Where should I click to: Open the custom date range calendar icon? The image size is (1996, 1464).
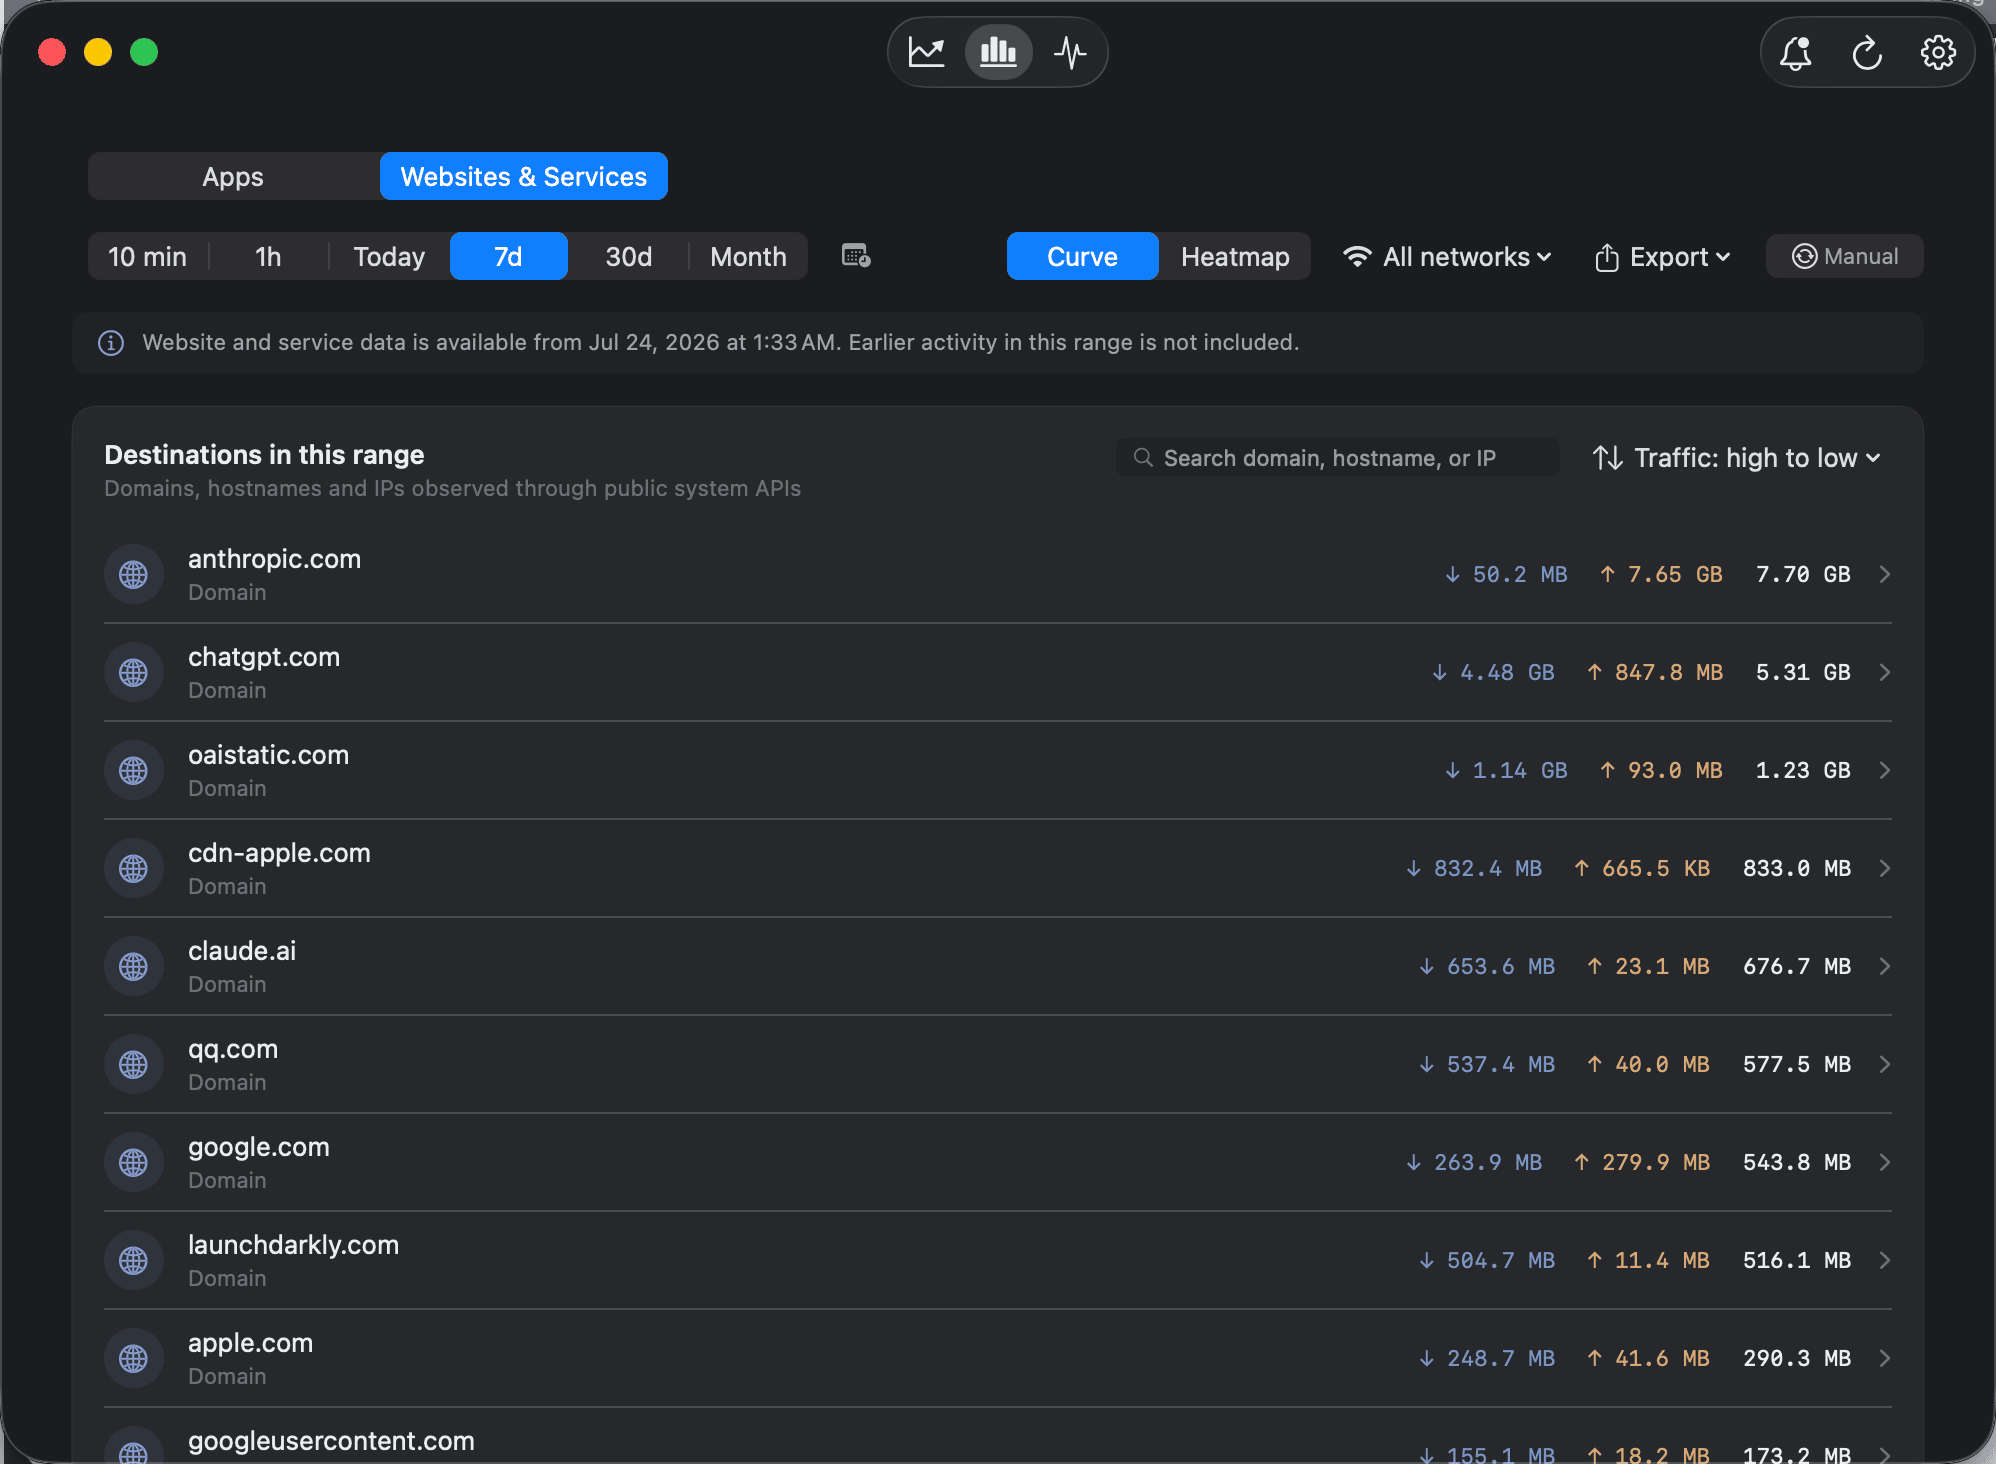coord(856,256)
